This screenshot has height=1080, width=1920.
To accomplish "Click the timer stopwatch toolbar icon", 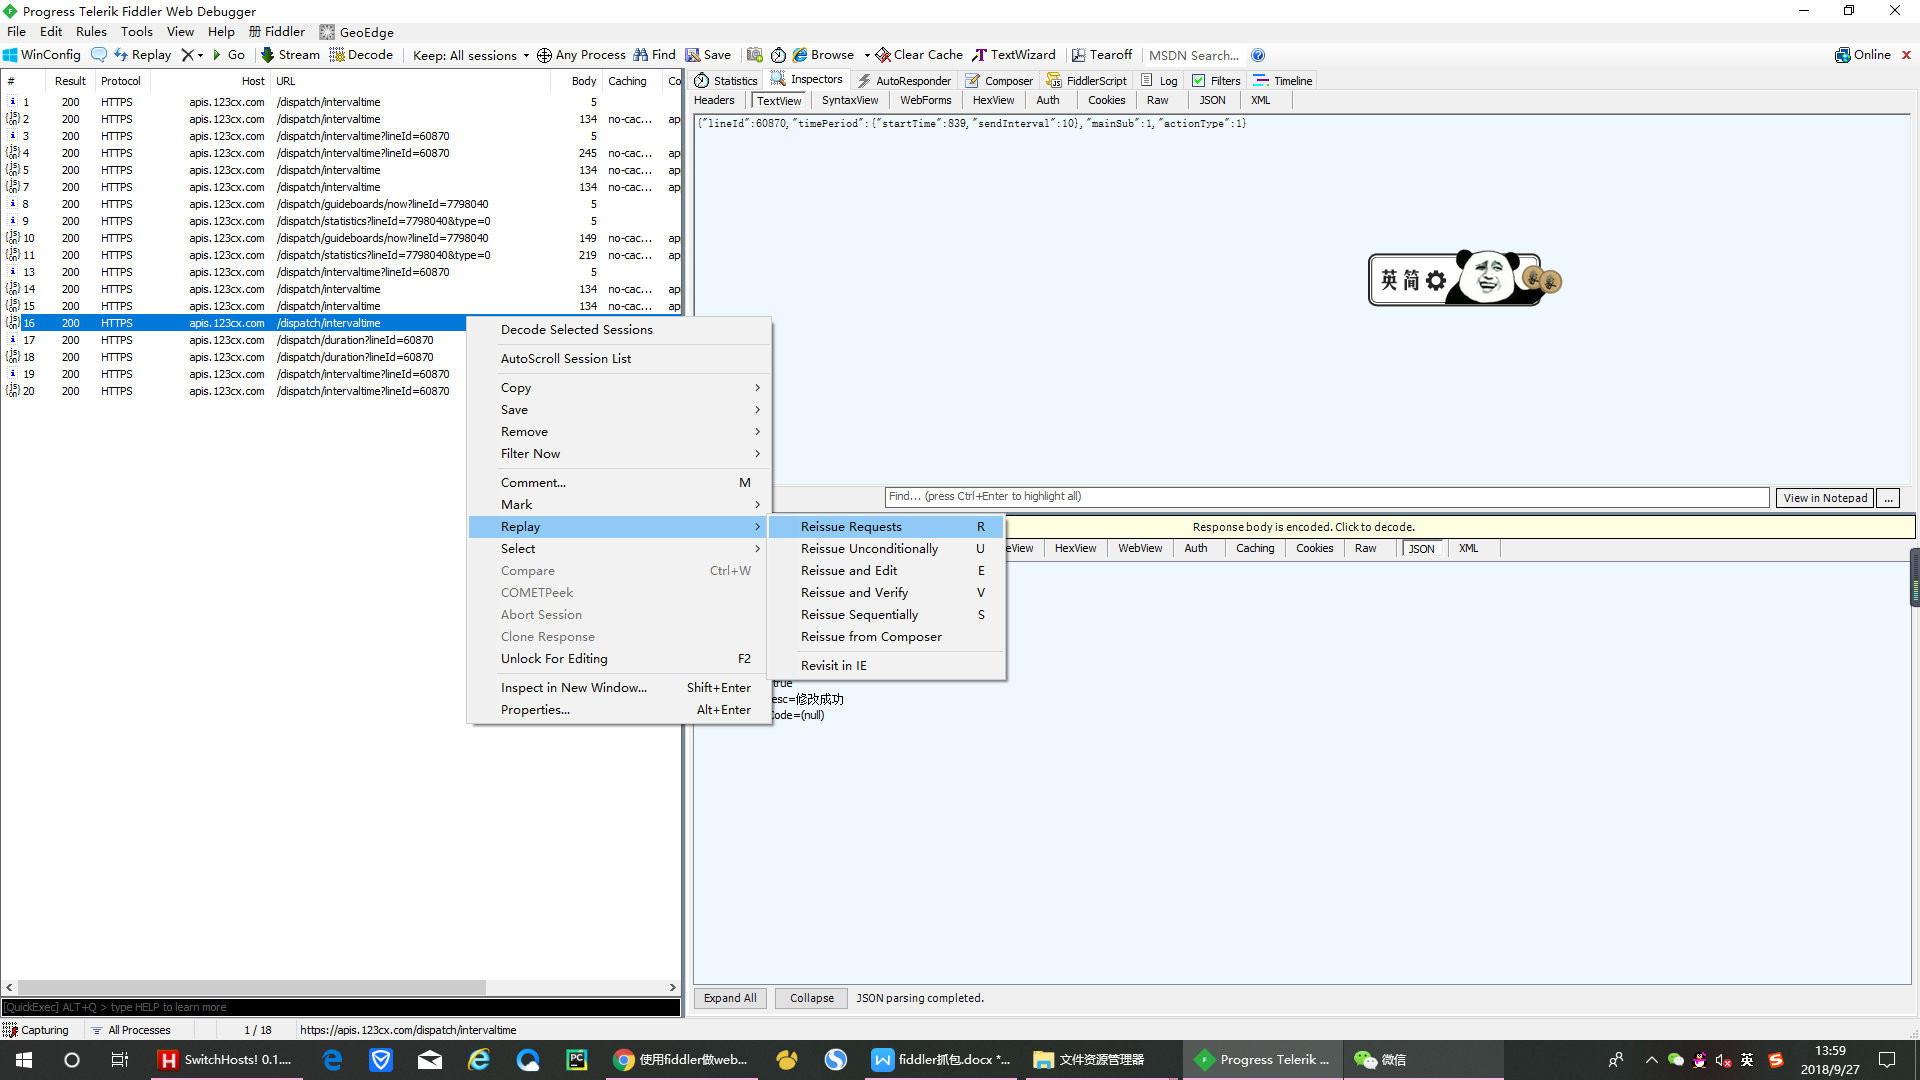I will point(778,55).
